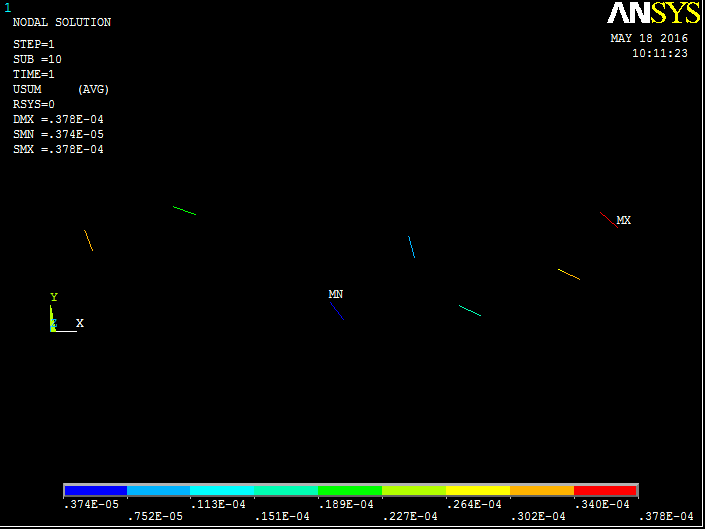Viewport: 705px width, 529px height.
Task: Click the dark blue line element at MN
Action: [337, 311]
